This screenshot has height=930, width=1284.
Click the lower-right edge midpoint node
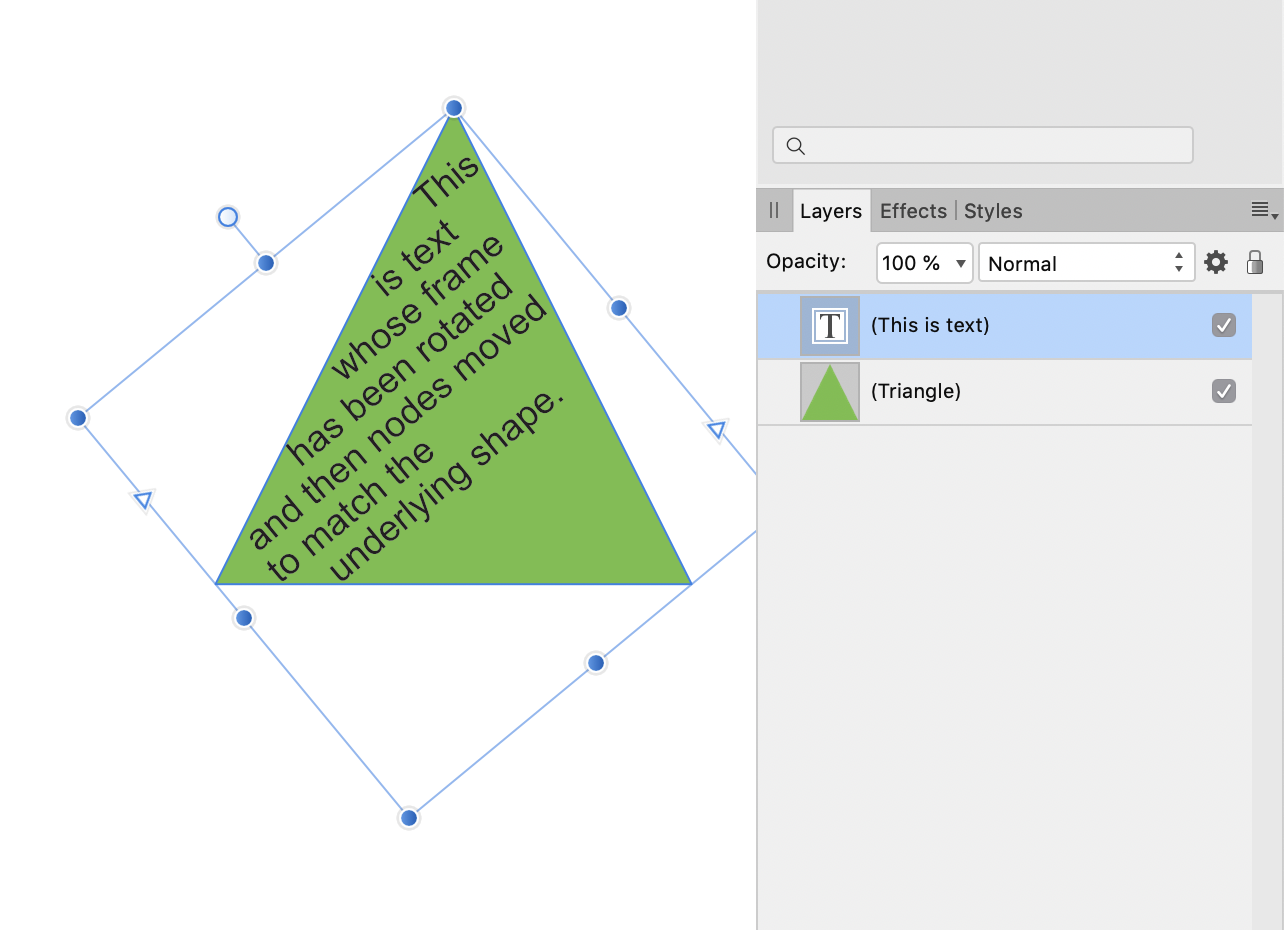point(596,663)
